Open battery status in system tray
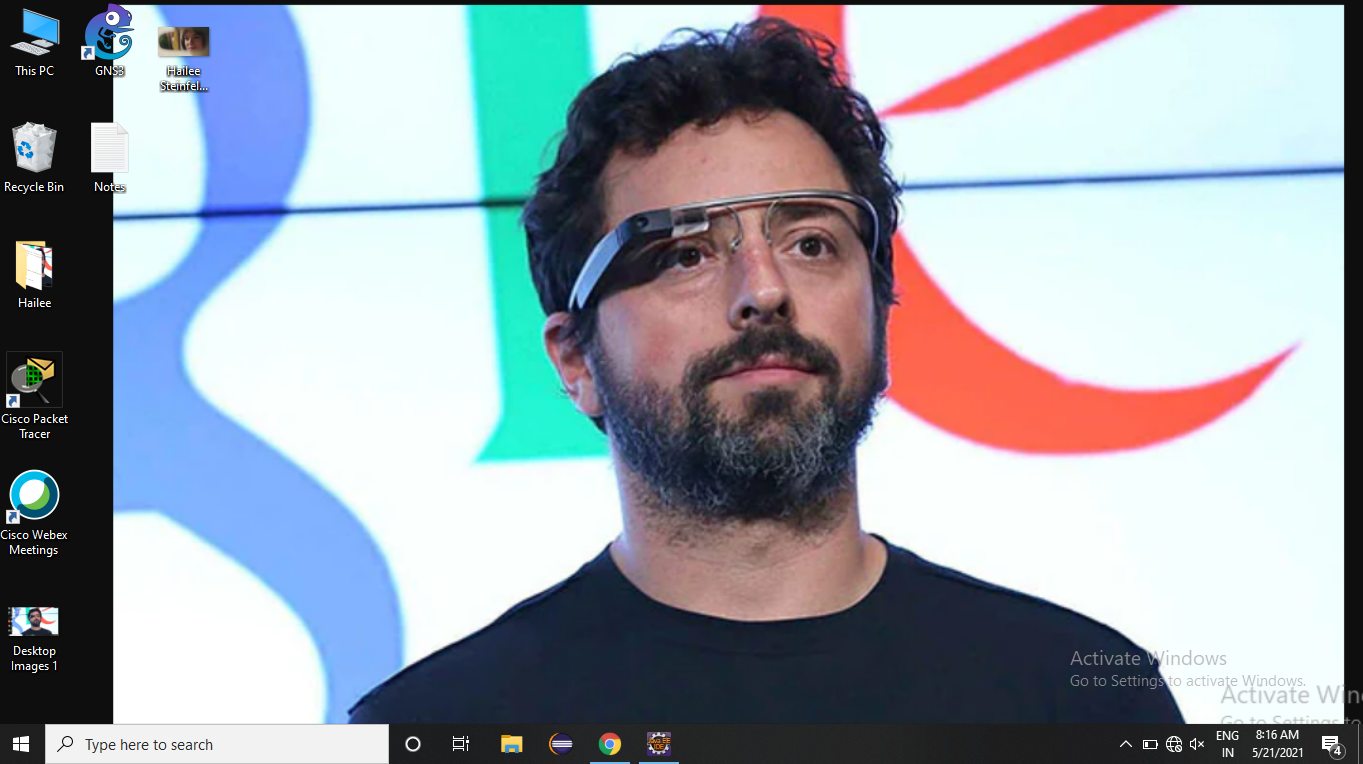 click(1150, 744)
